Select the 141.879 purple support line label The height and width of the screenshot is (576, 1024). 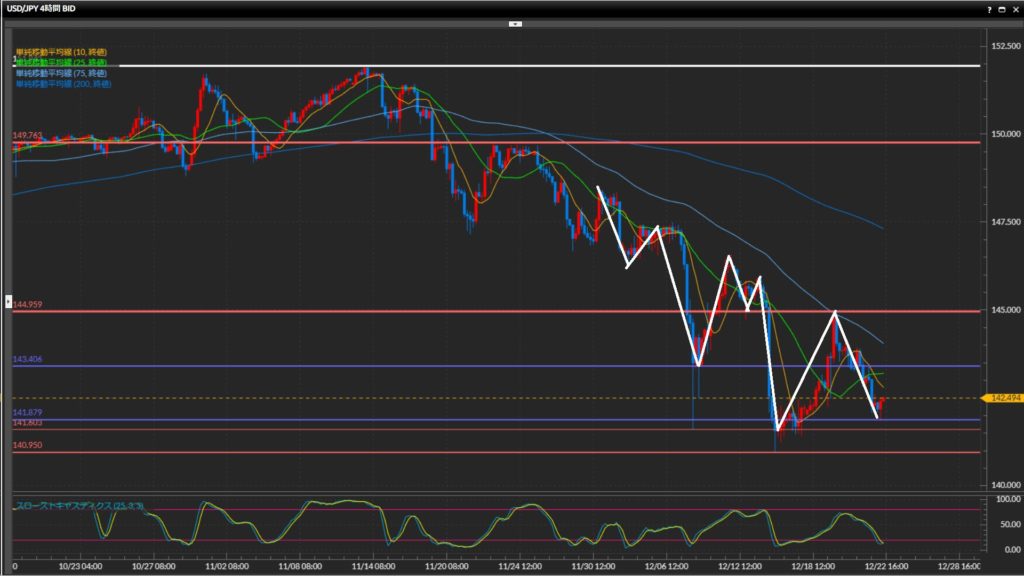28,413
